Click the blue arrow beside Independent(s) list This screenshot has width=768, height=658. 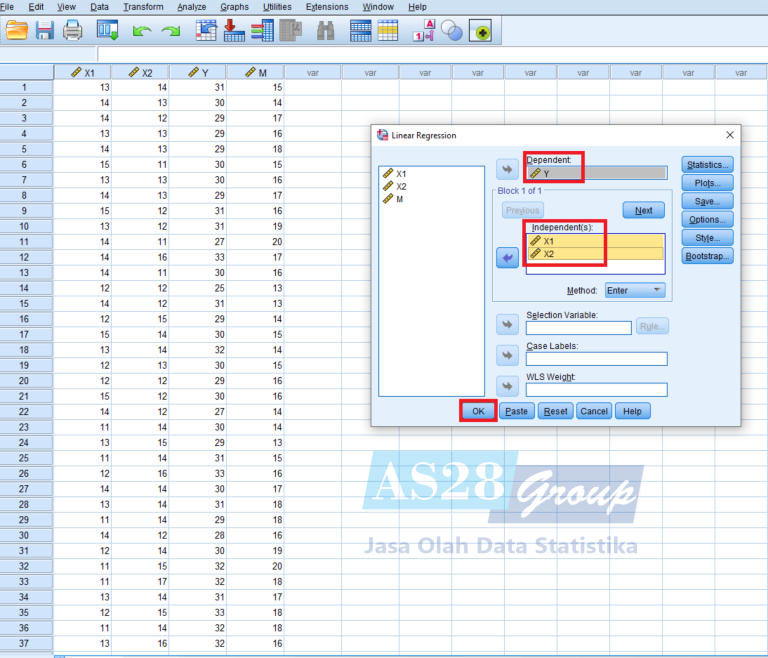[x=508, y=258]
